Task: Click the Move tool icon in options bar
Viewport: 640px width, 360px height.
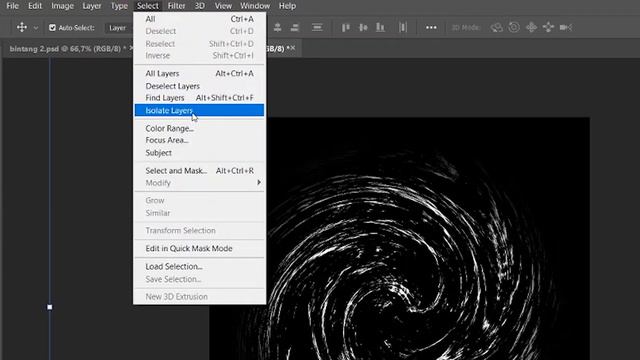Action: pos(22,27)
